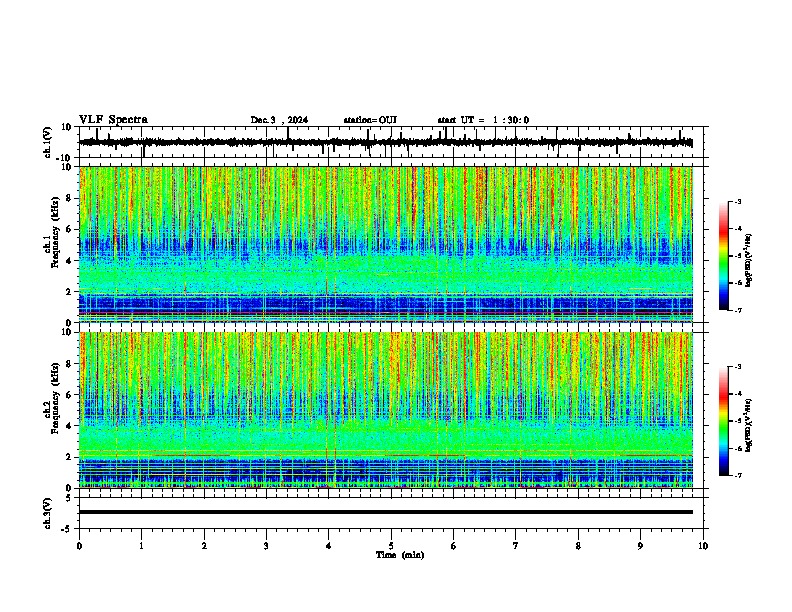
Task: Click the "ch.3(V)" axis label
Action: click(x=48, y=513)
